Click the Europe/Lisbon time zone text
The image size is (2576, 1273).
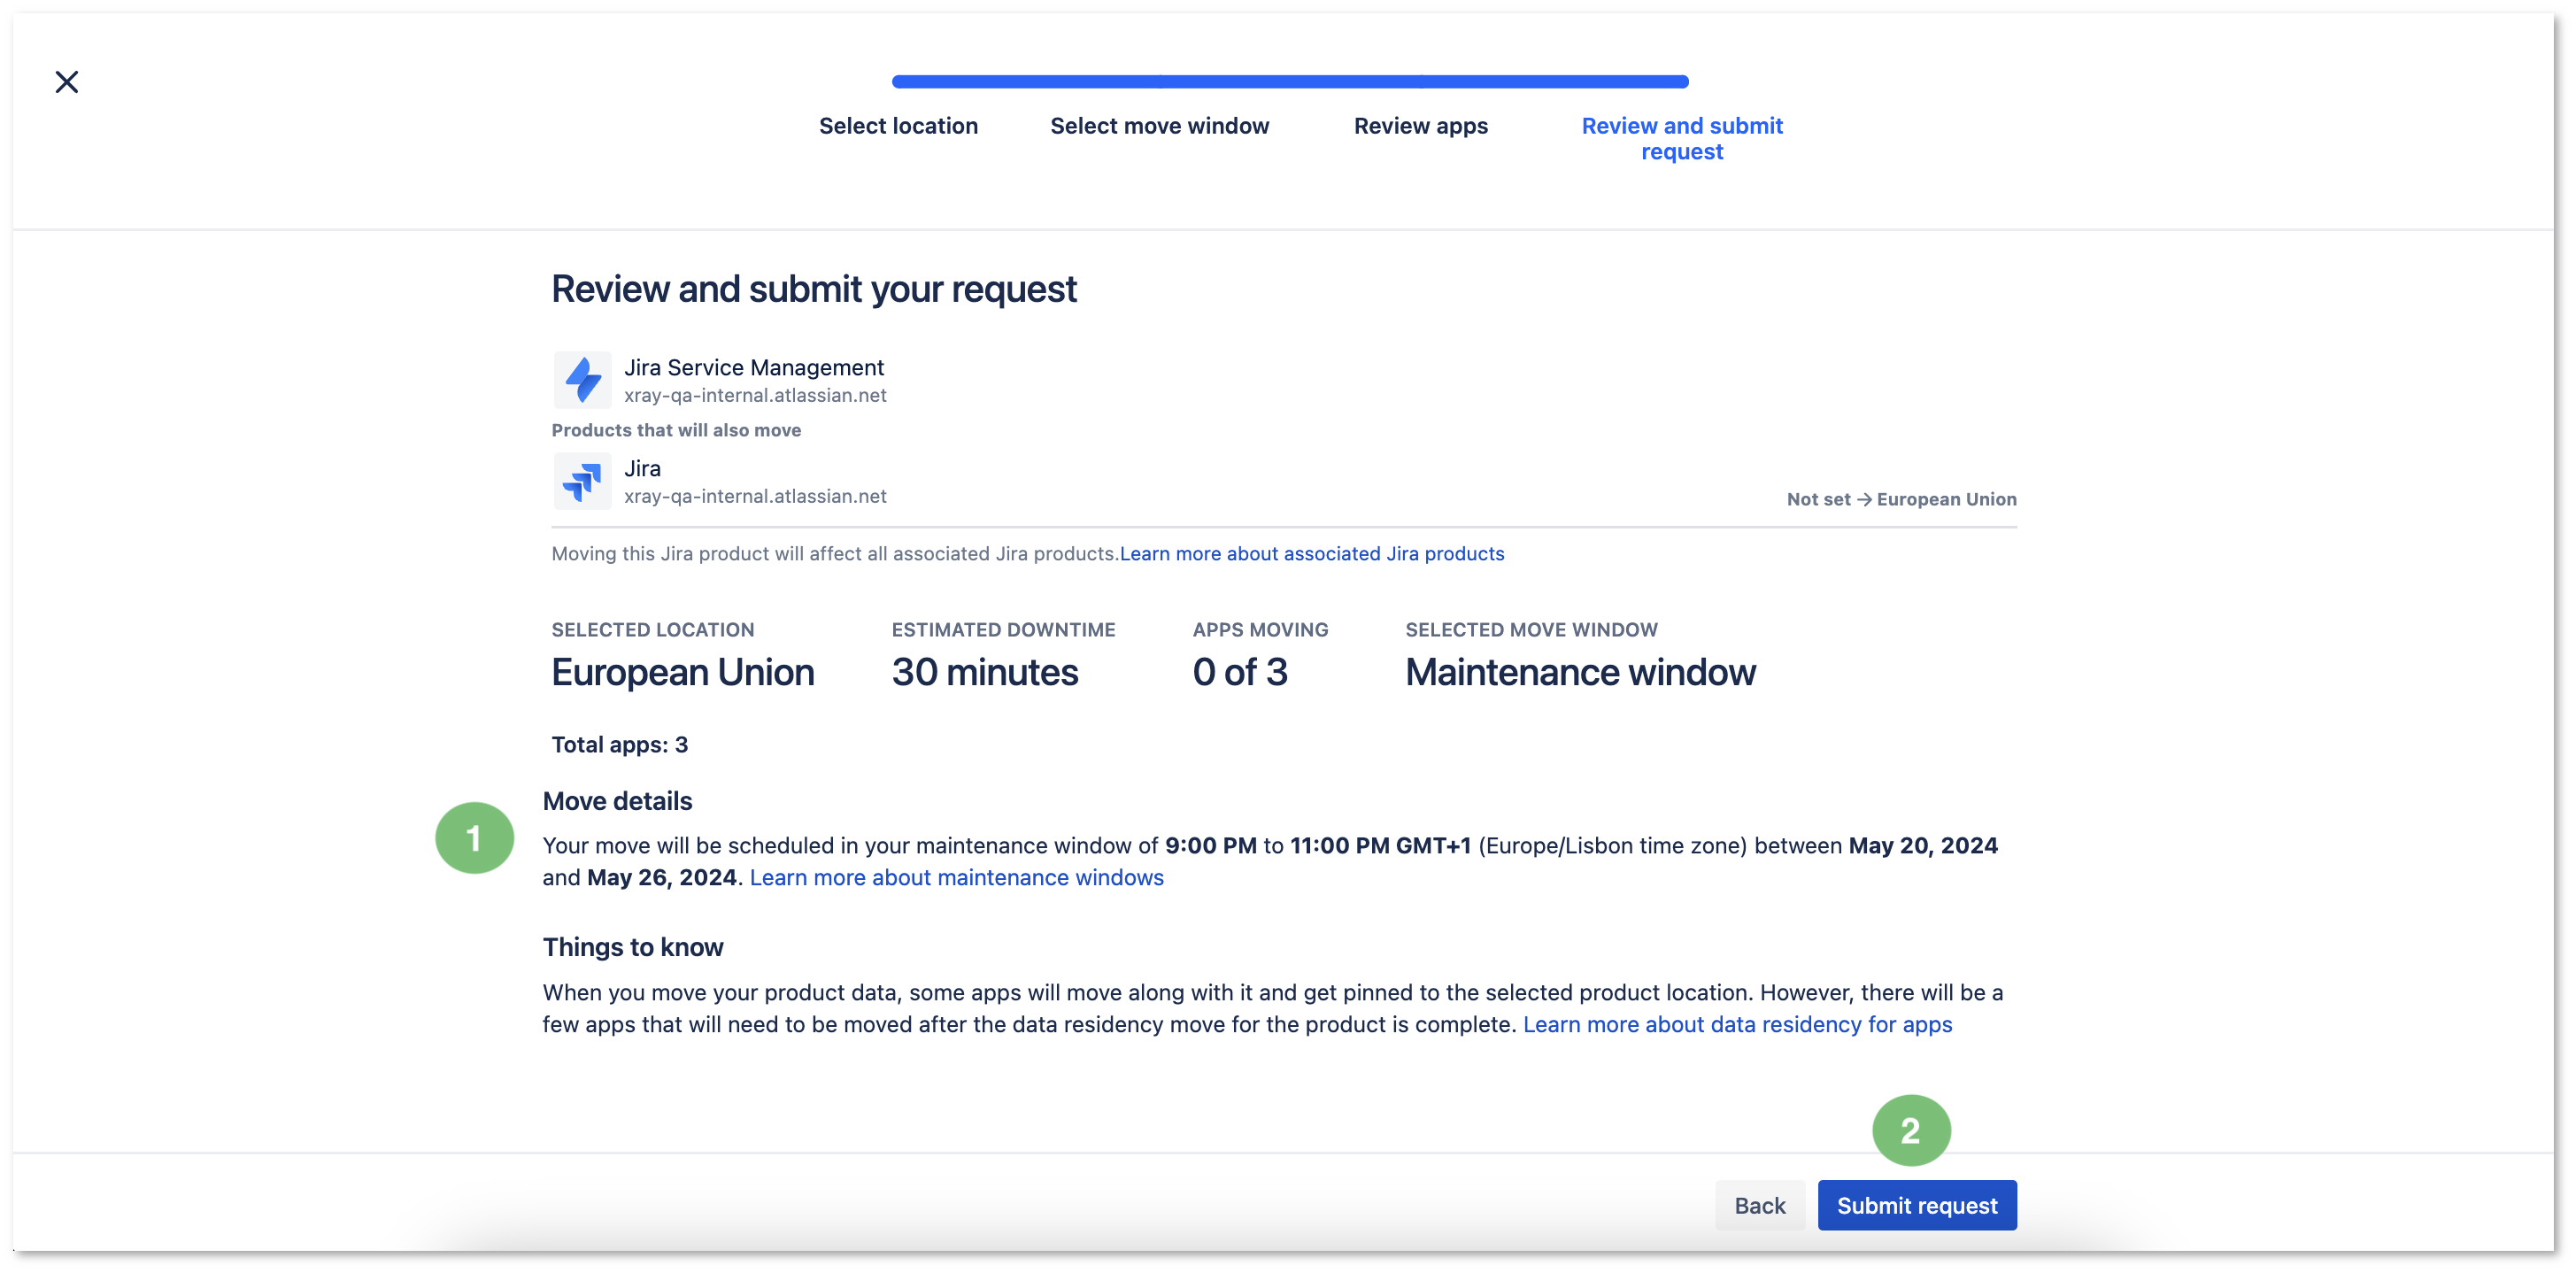[x=1612, y=846]
